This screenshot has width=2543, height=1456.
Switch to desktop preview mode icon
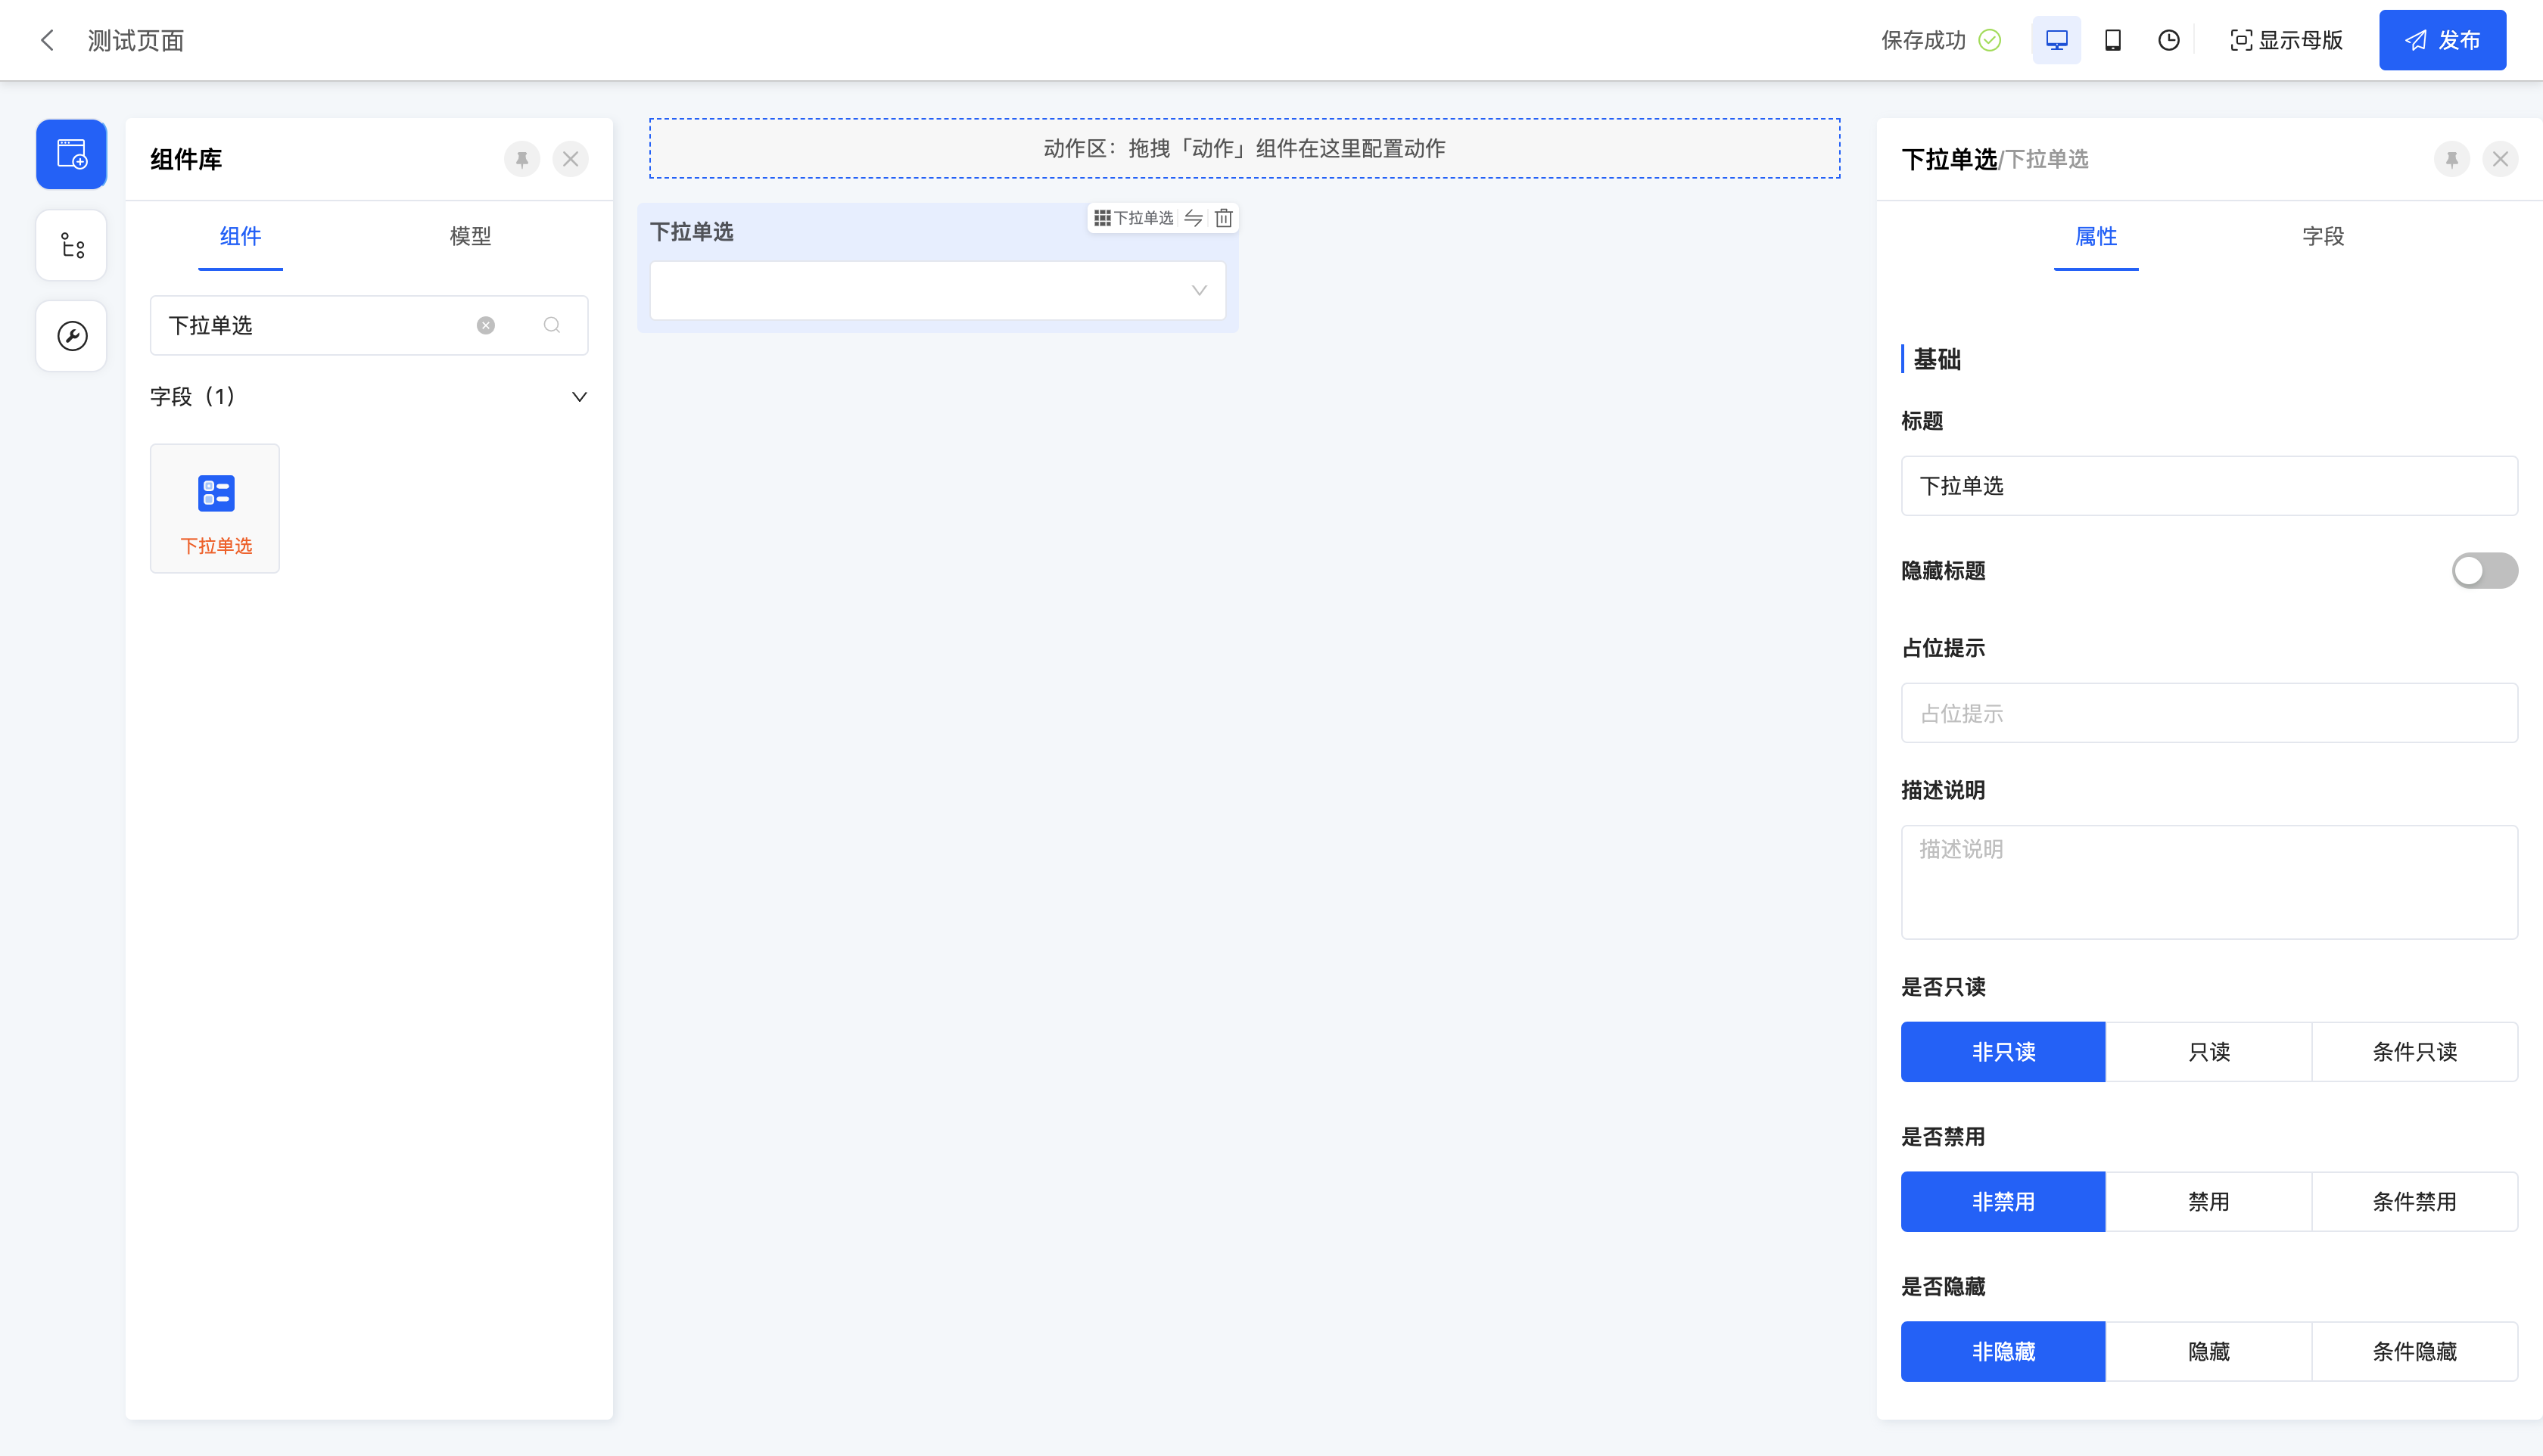pyautogui.click(x=2056, y=40)
